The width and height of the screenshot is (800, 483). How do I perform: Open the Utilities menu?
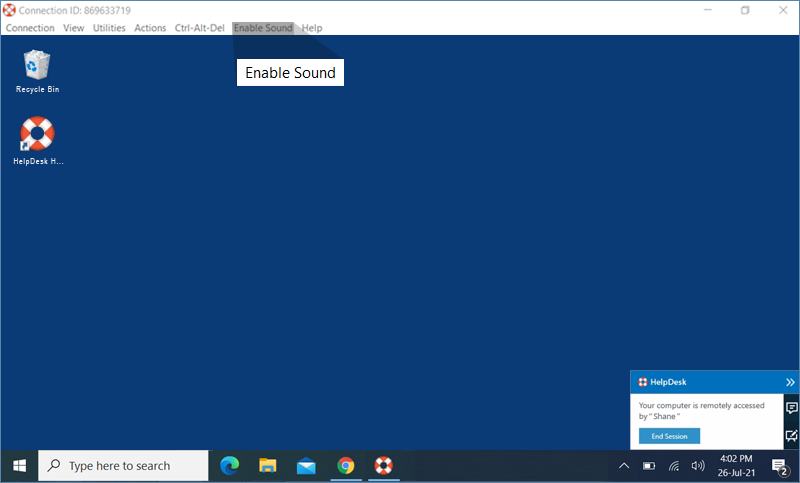(109, 28)
